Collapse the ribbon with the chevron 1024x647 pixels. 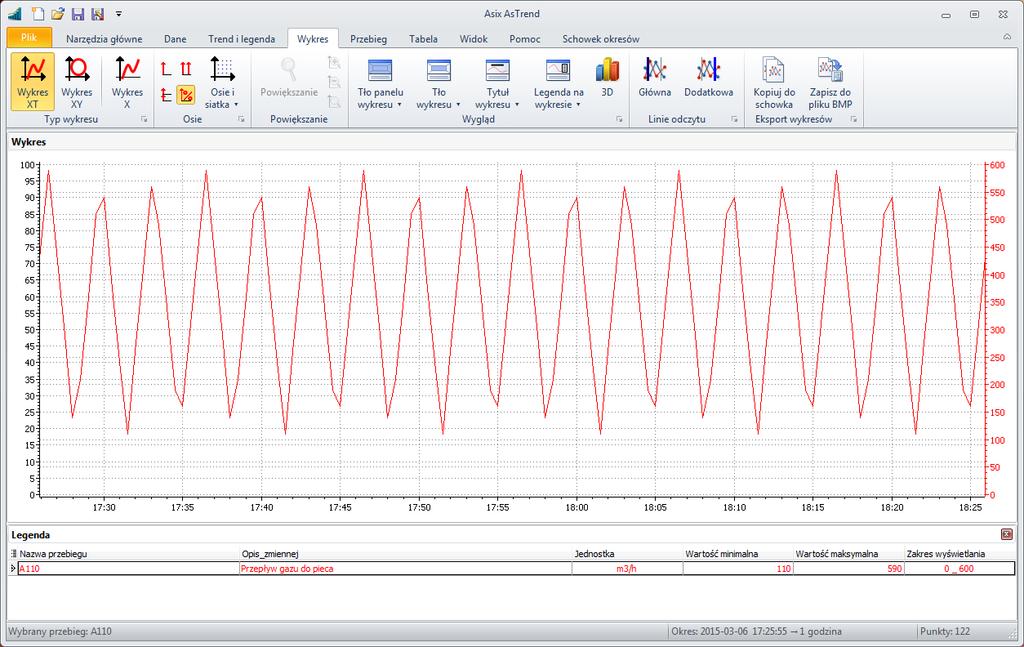[x=1007, y=37]
